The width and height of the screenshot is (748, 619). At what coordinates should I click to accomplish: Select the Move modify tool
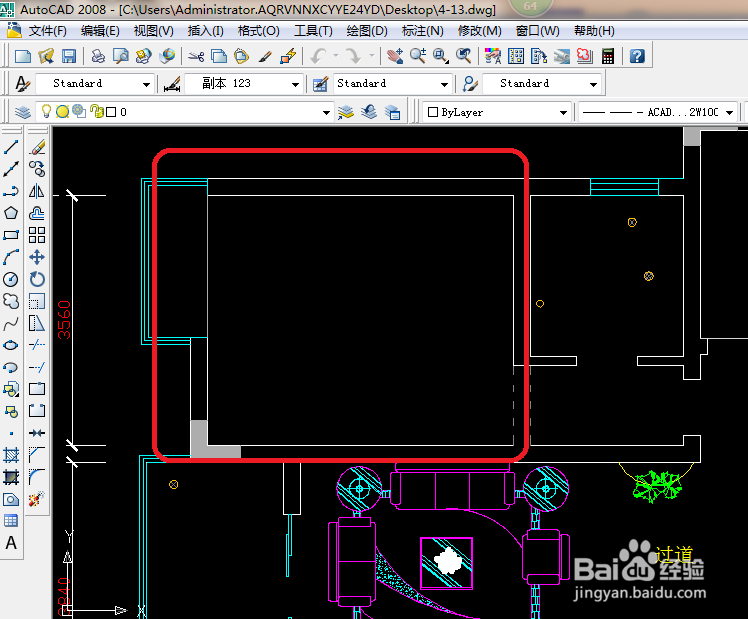[x=37, y=257]
